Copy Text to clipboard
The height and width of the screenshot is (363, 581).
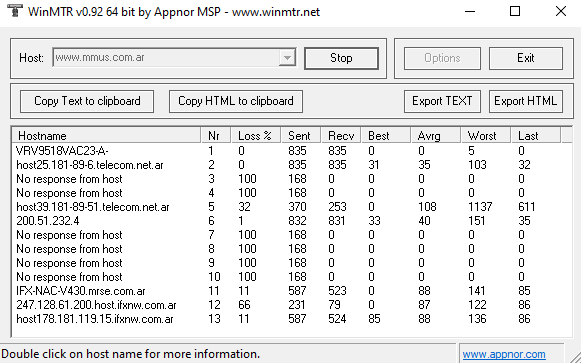point(87,101)
